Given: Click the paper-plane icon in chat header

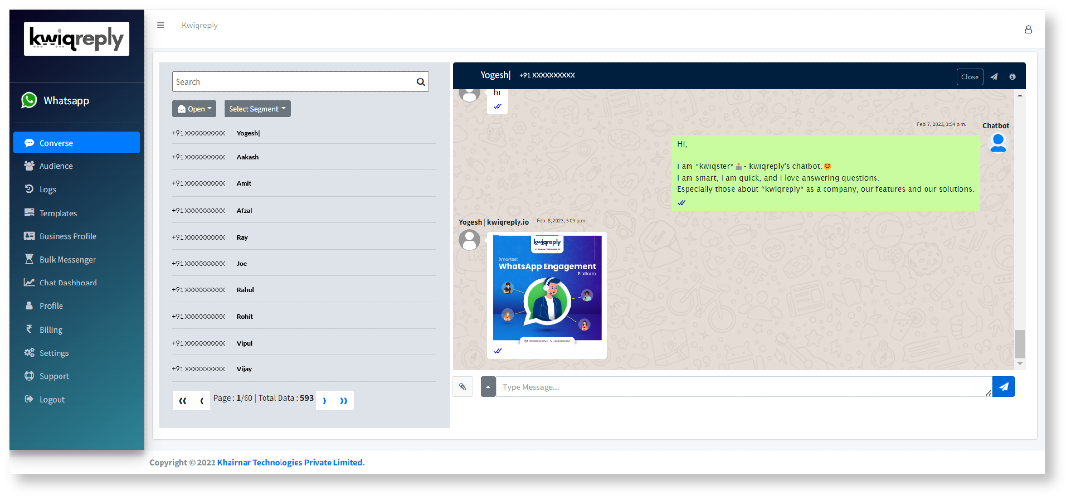Looking at the screenshot, I should pos(994,77).
